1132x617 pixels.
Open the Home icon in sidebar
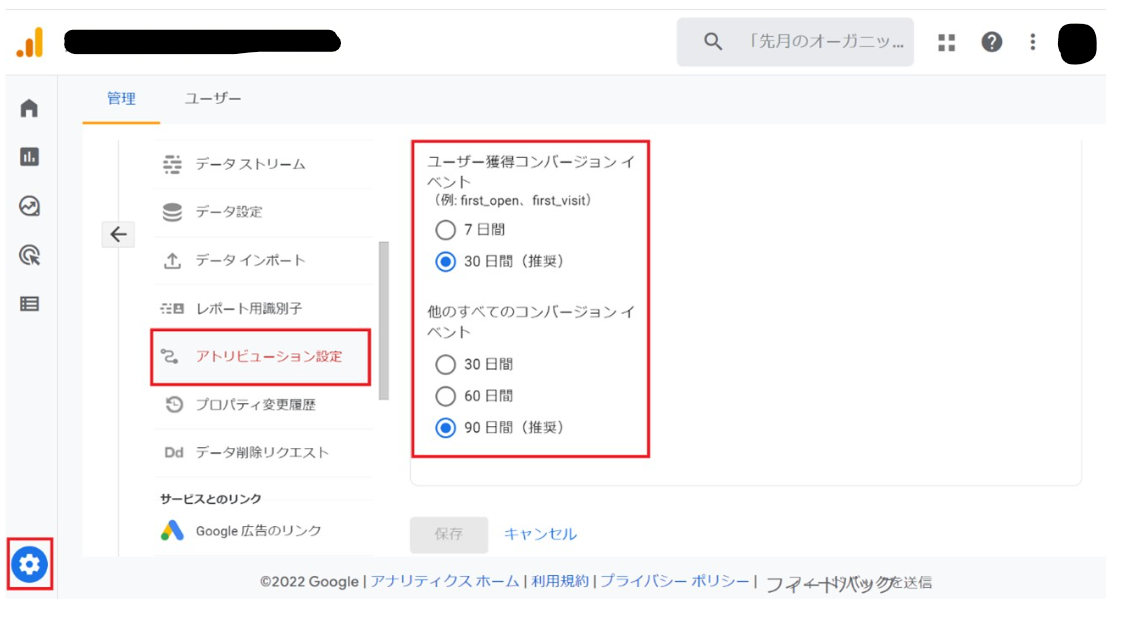coord(30,108)
